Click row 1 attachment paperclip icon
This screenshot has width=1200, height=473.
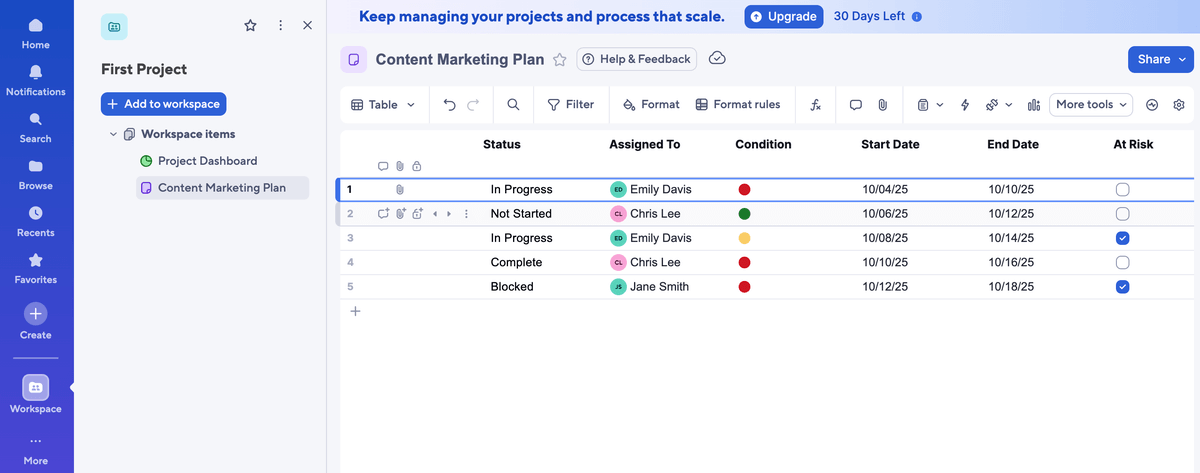point(399,189)
